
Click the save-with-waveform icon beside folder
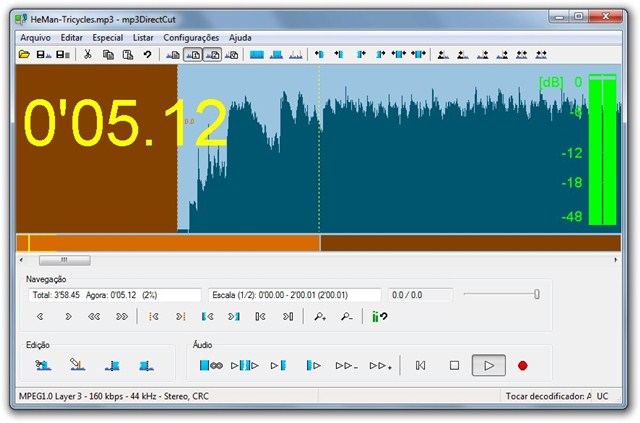44,54
